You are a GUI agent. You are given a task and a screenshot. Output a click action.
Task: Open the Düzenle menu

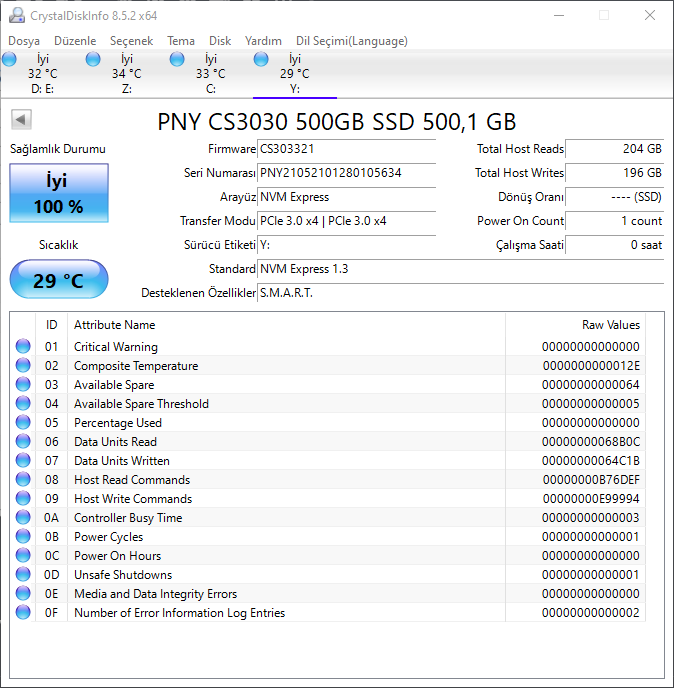point(75,41)
